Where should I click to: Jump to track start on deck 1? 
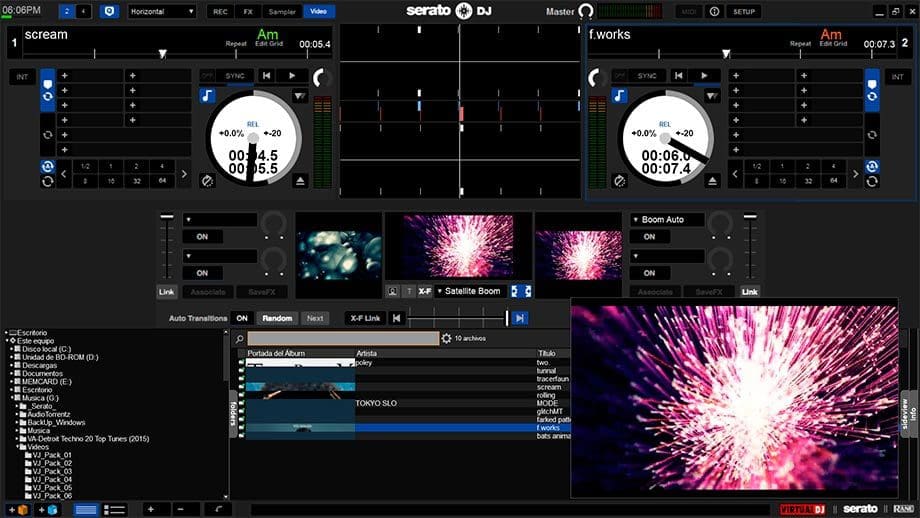pos(266,76)
